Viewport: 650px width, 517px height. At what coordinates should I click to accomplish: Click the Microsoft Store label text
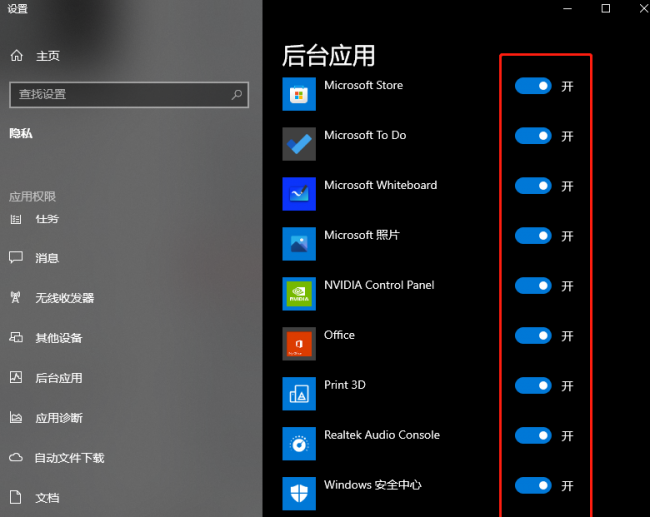pos(364,85)
